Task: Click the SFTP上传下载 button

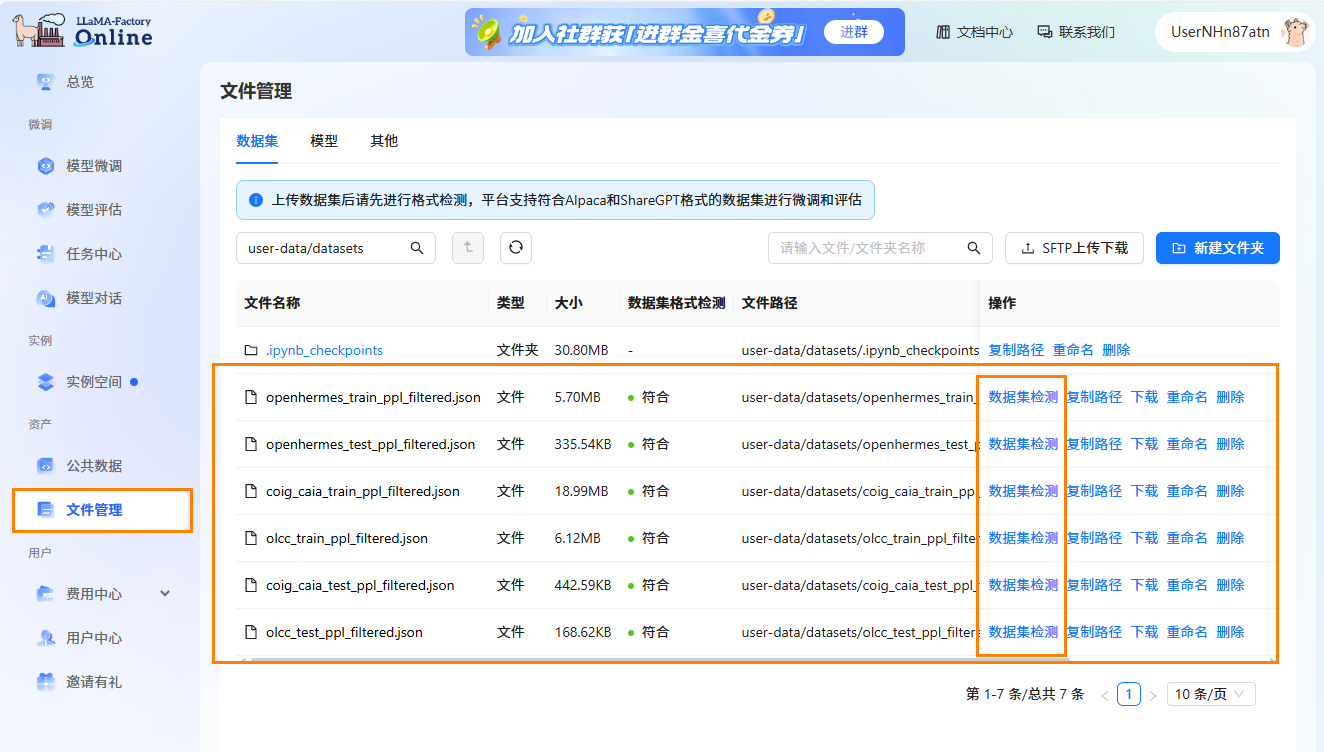Action: tap(1074, 248)
